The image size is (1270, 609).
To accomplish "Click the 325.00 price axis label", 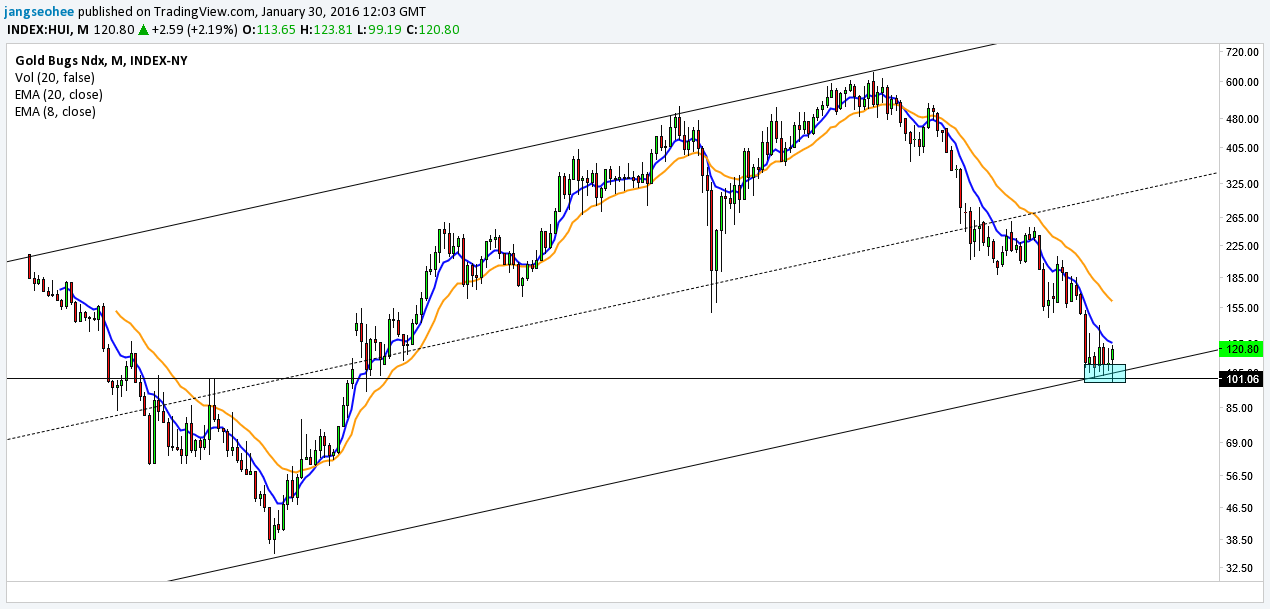I will click(x=1240, y=185).
